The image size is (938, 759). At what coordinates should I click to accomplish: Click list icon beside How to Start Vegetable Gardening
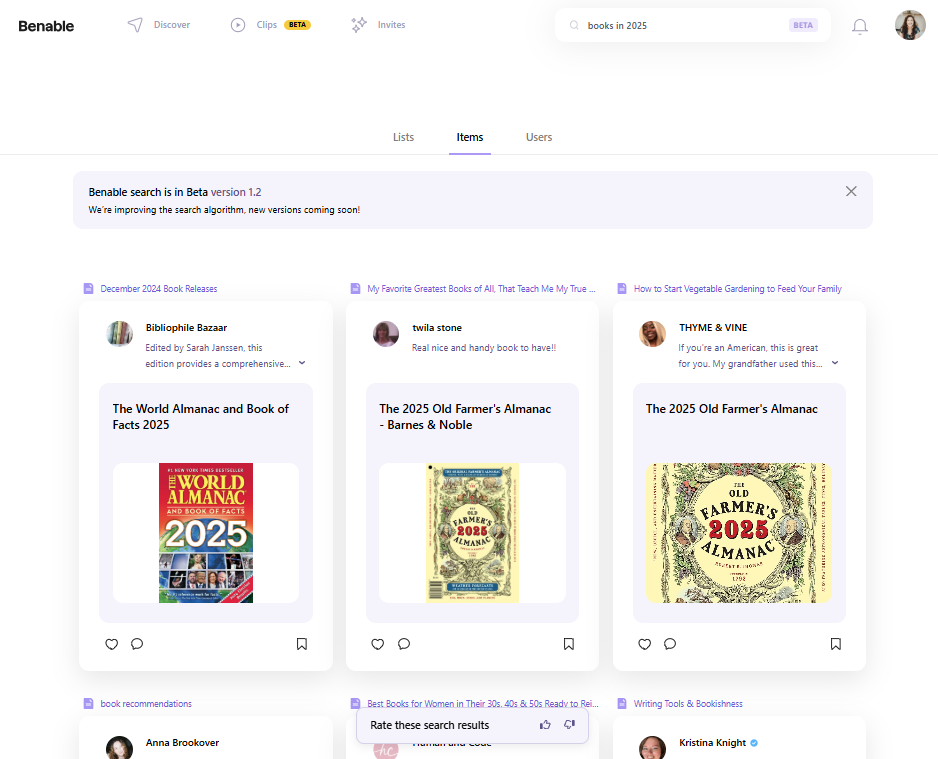click(x=622, y=288)
